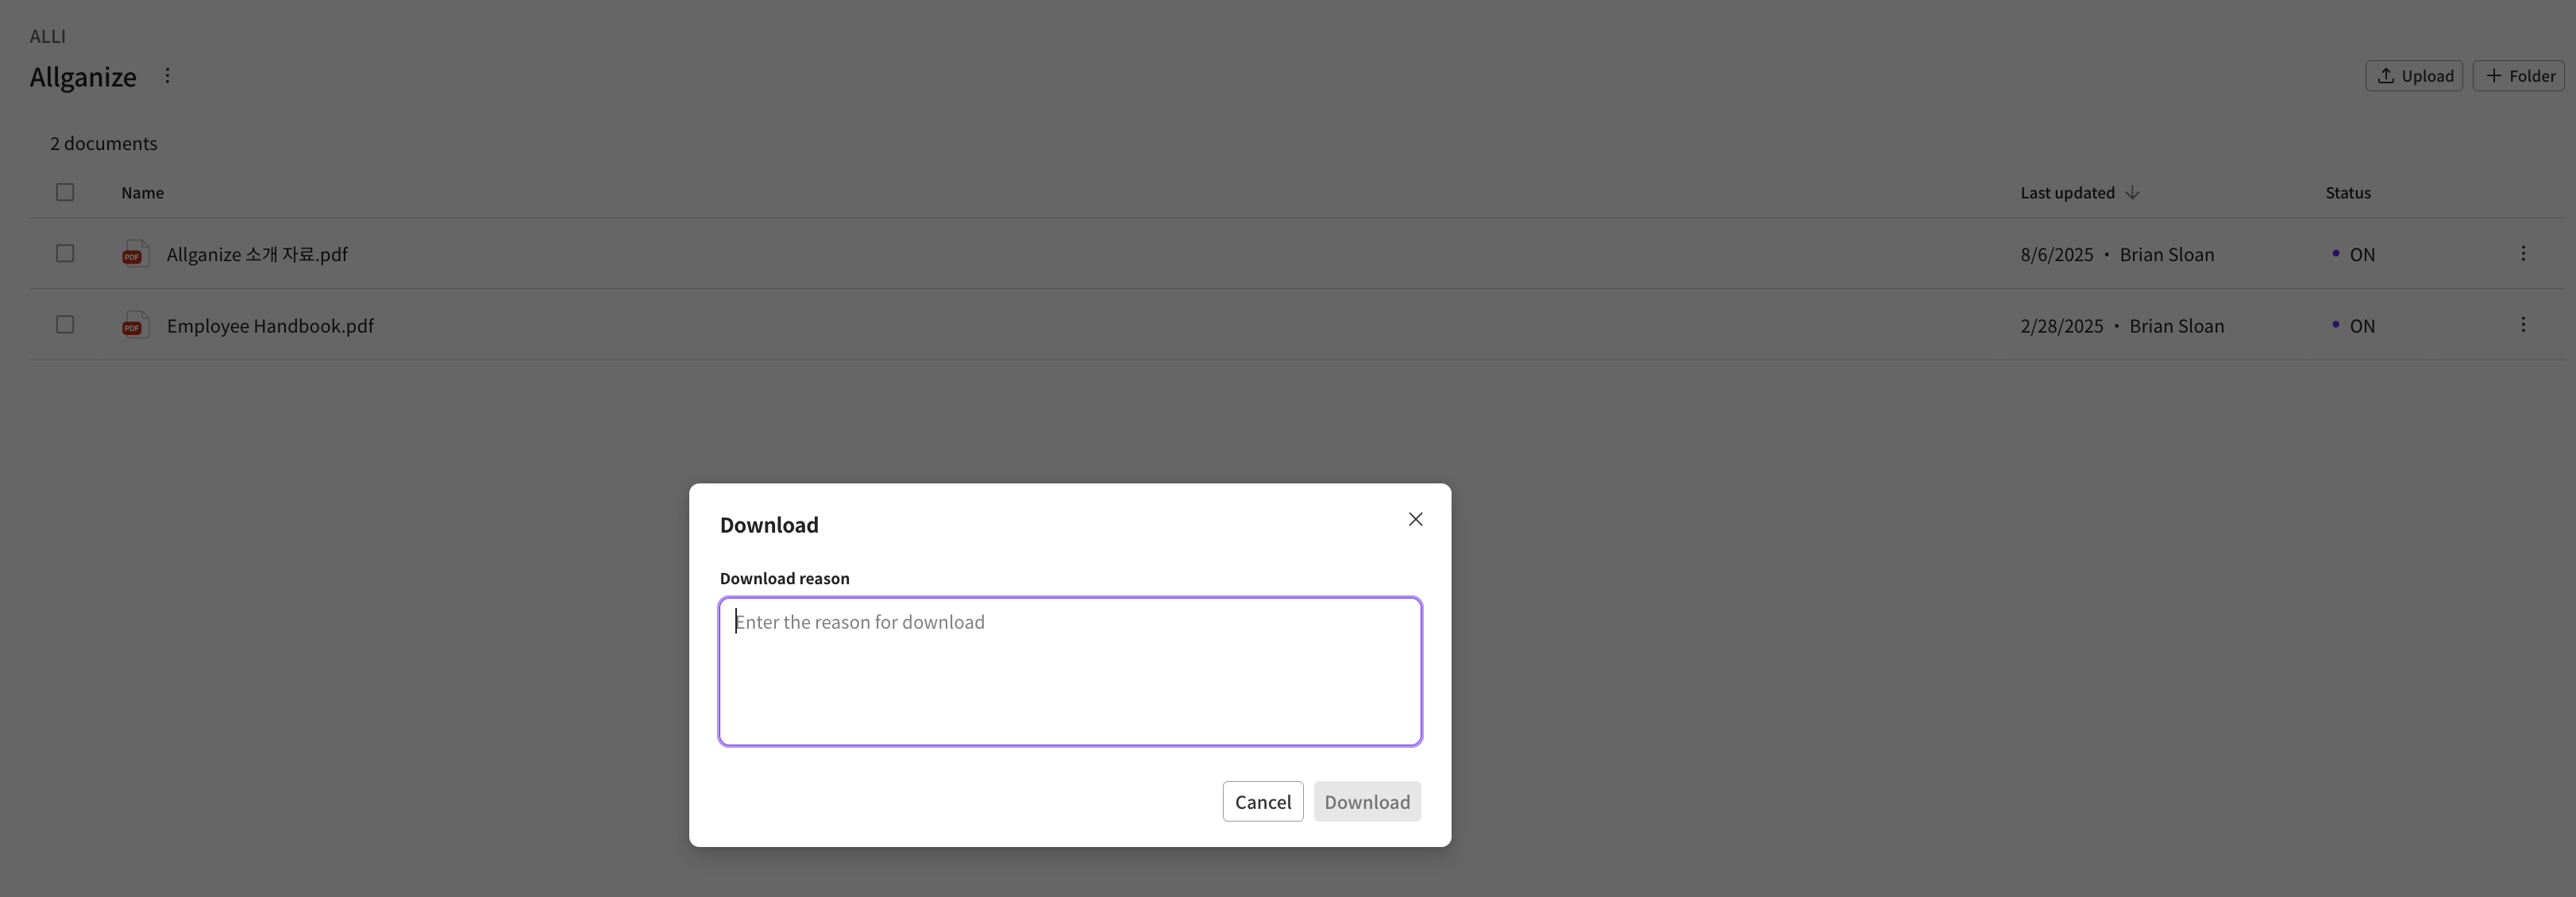This screenshot has width=2576, height=897.
Task: Click the Name column header
Action: click(142, 193)
